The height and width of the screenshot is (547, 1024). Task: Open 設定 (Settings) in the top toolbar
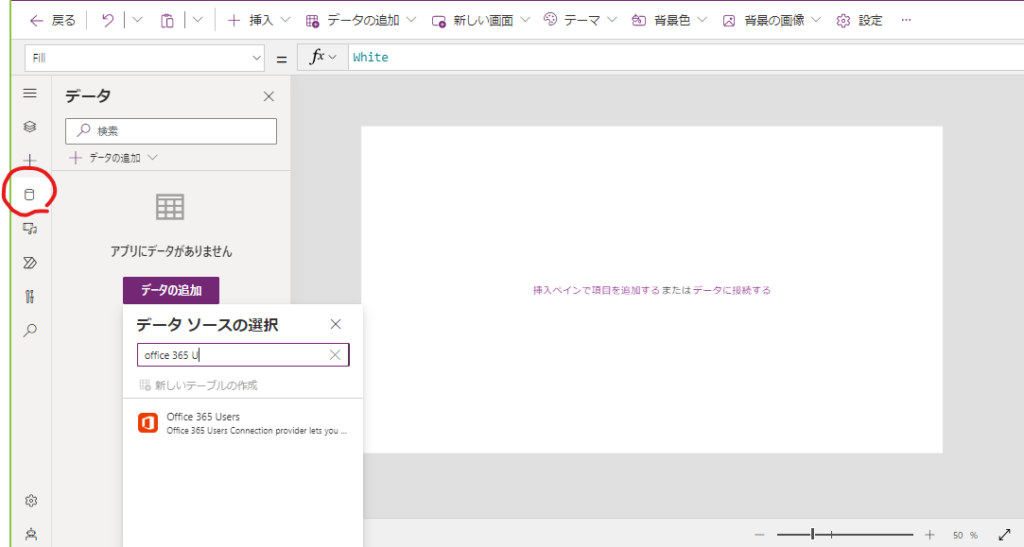(x=859, y=20)
